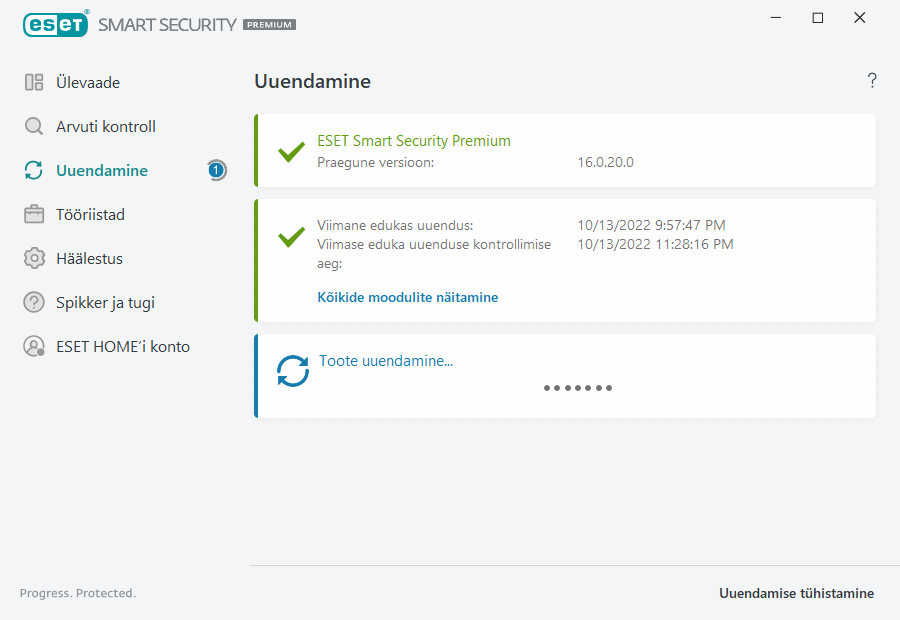Open Spikker ja tugi page
Viewport: 900px width, 620px height.
coord(105,303)
